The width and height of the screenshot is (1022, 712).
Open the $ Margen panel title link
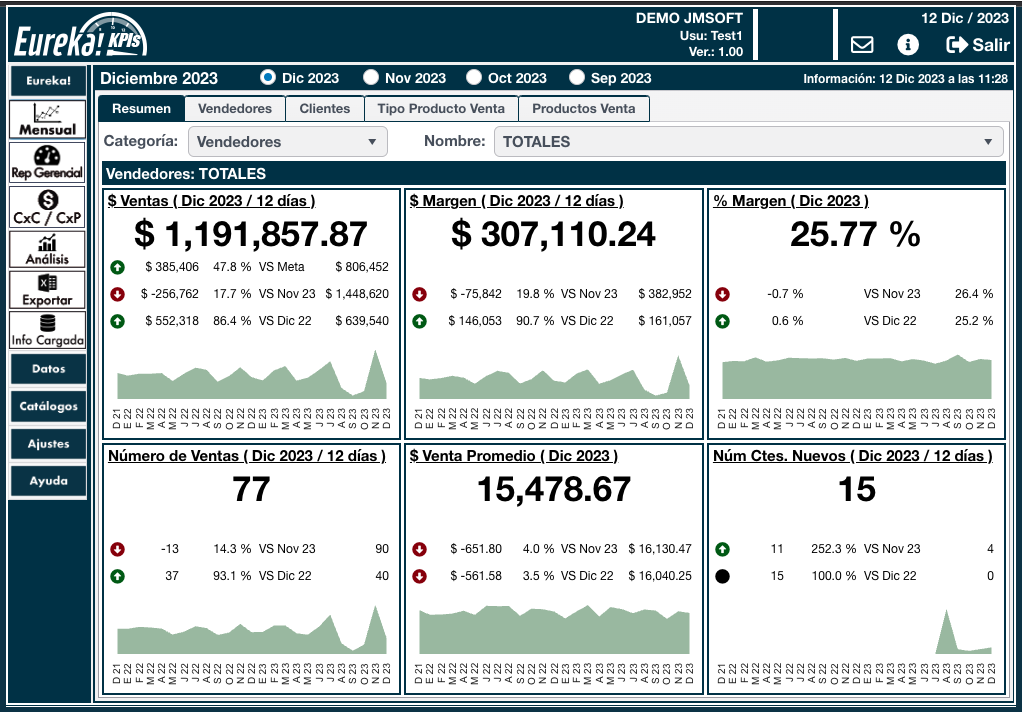pyautogui.click(x=516, y=201)
